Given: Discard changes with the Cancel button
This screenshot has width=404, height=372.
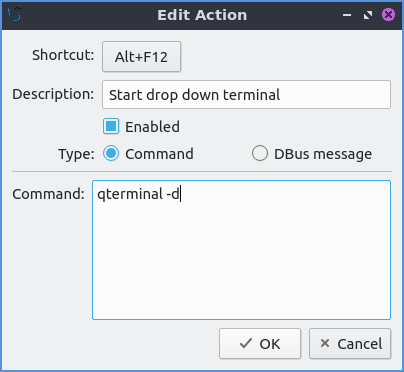Looking at the screenshot, I should (350, 344).
